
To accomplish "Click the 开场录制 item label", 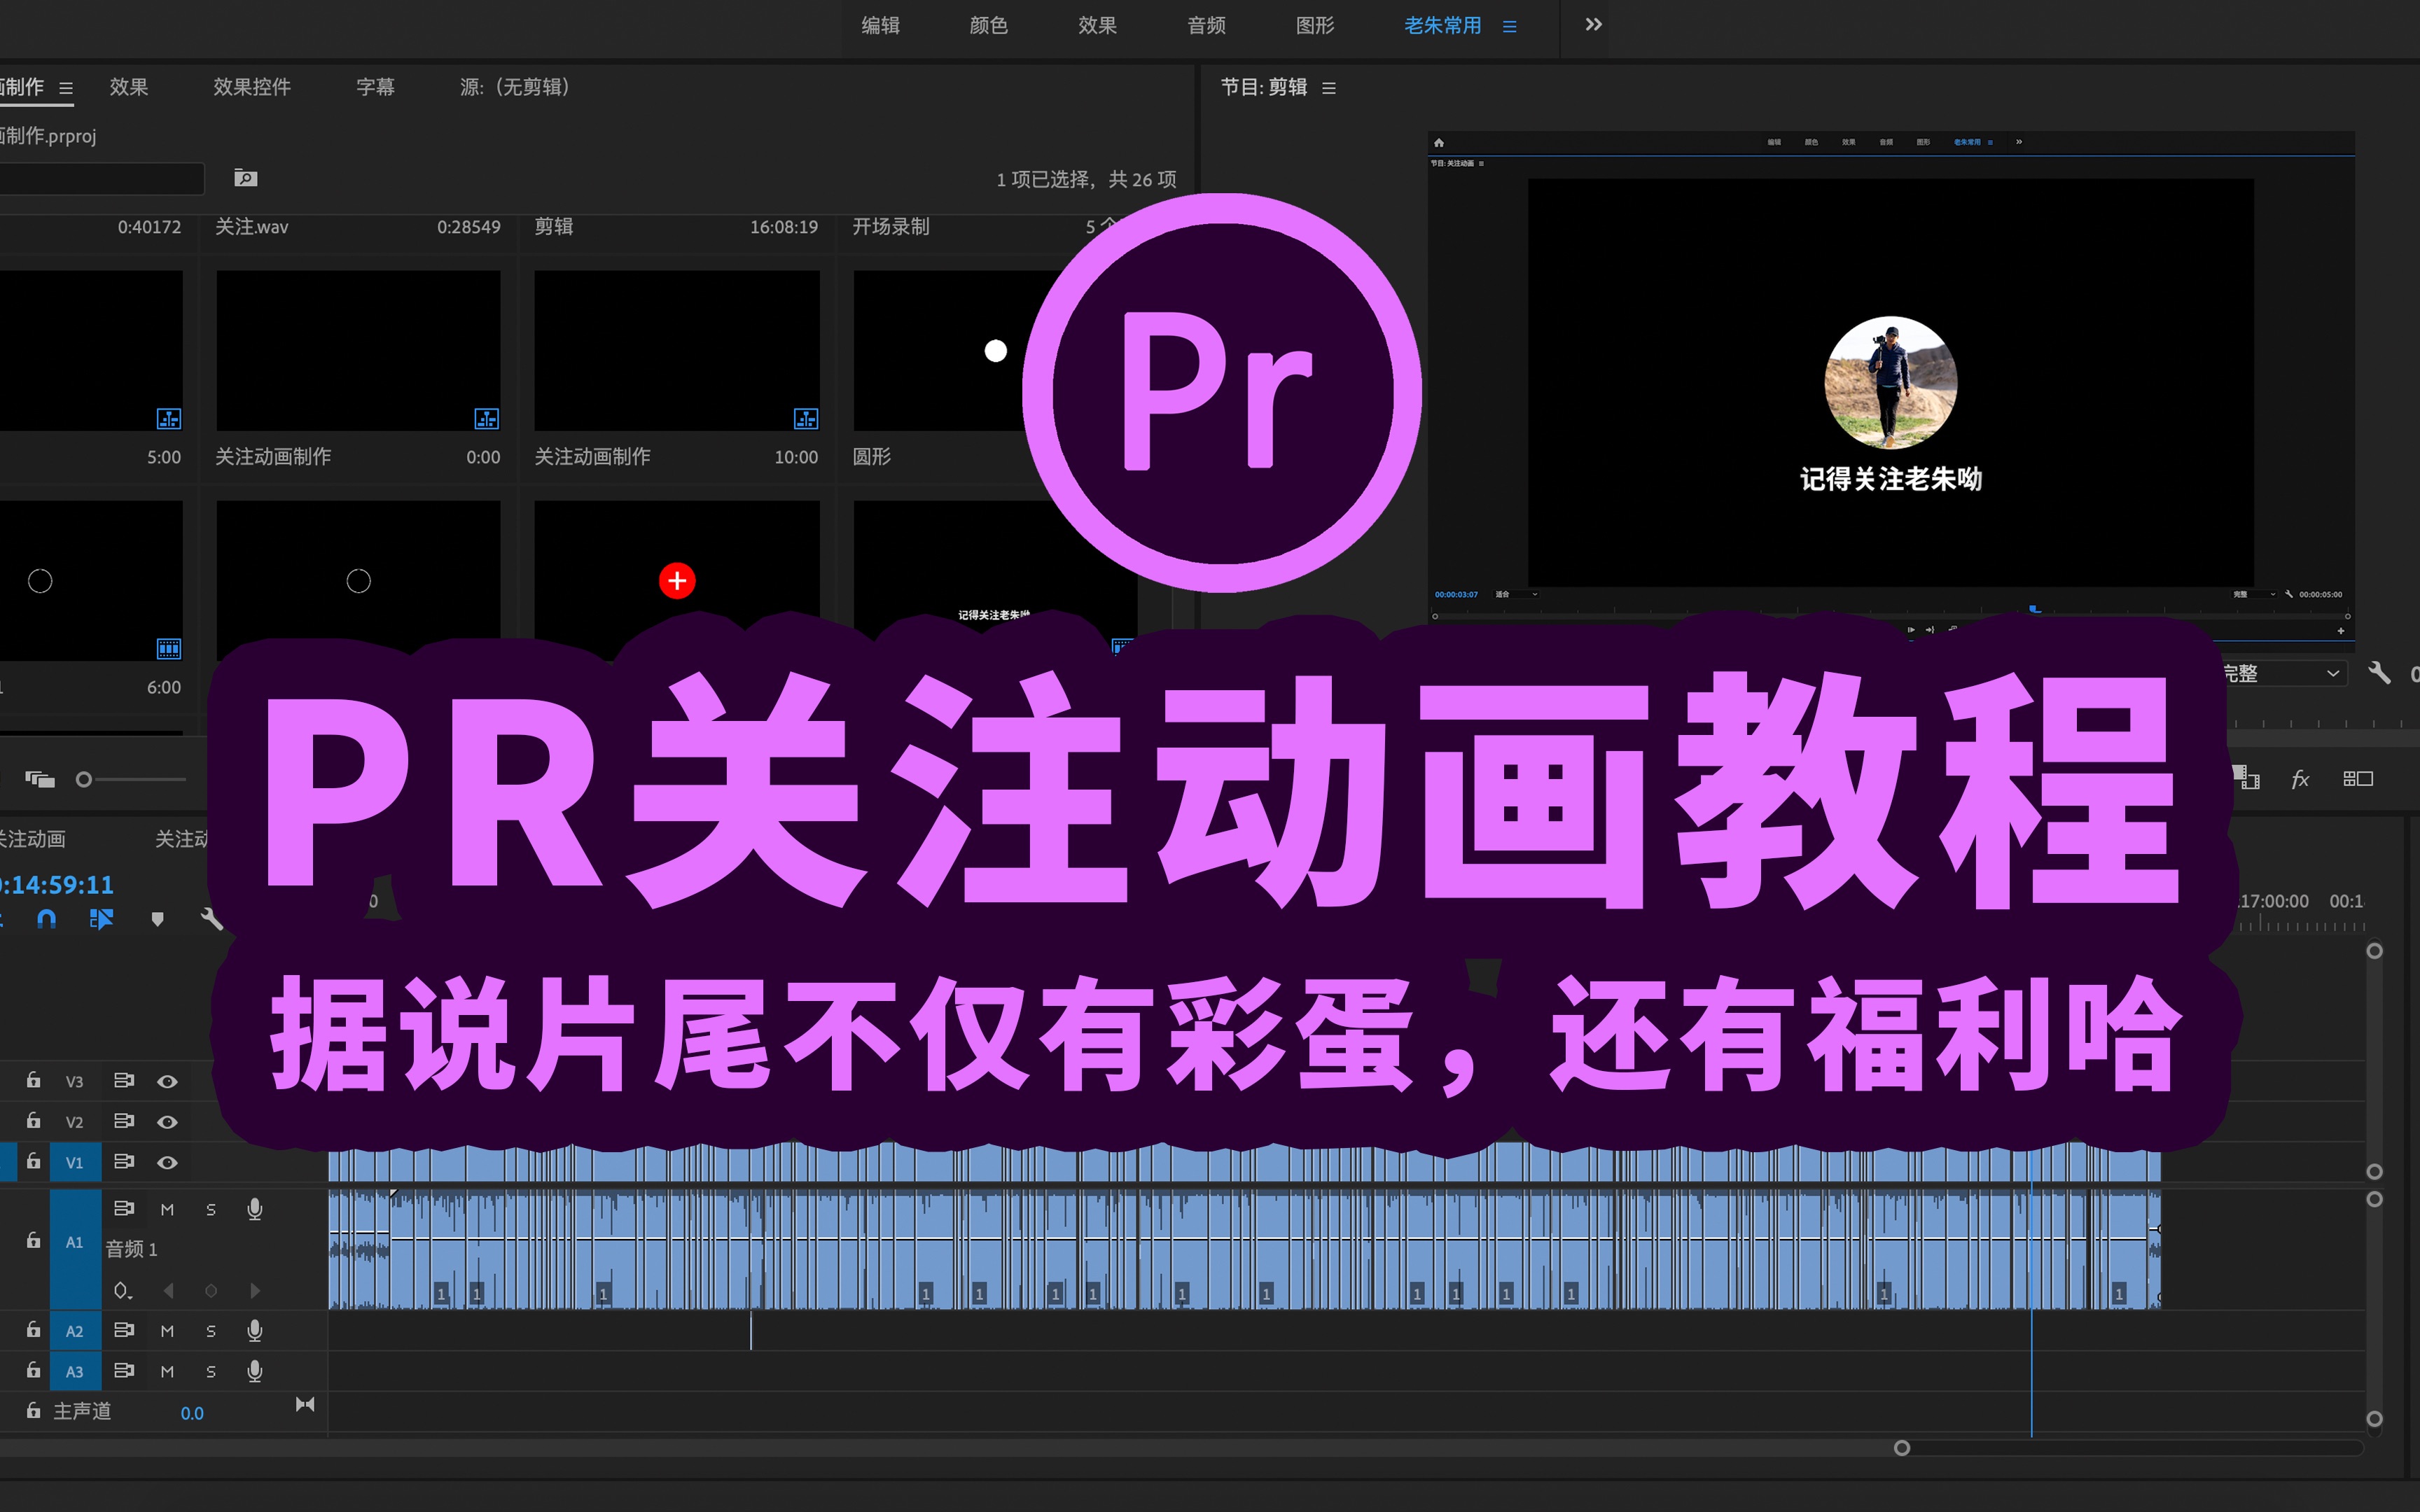I will point(891,227).
